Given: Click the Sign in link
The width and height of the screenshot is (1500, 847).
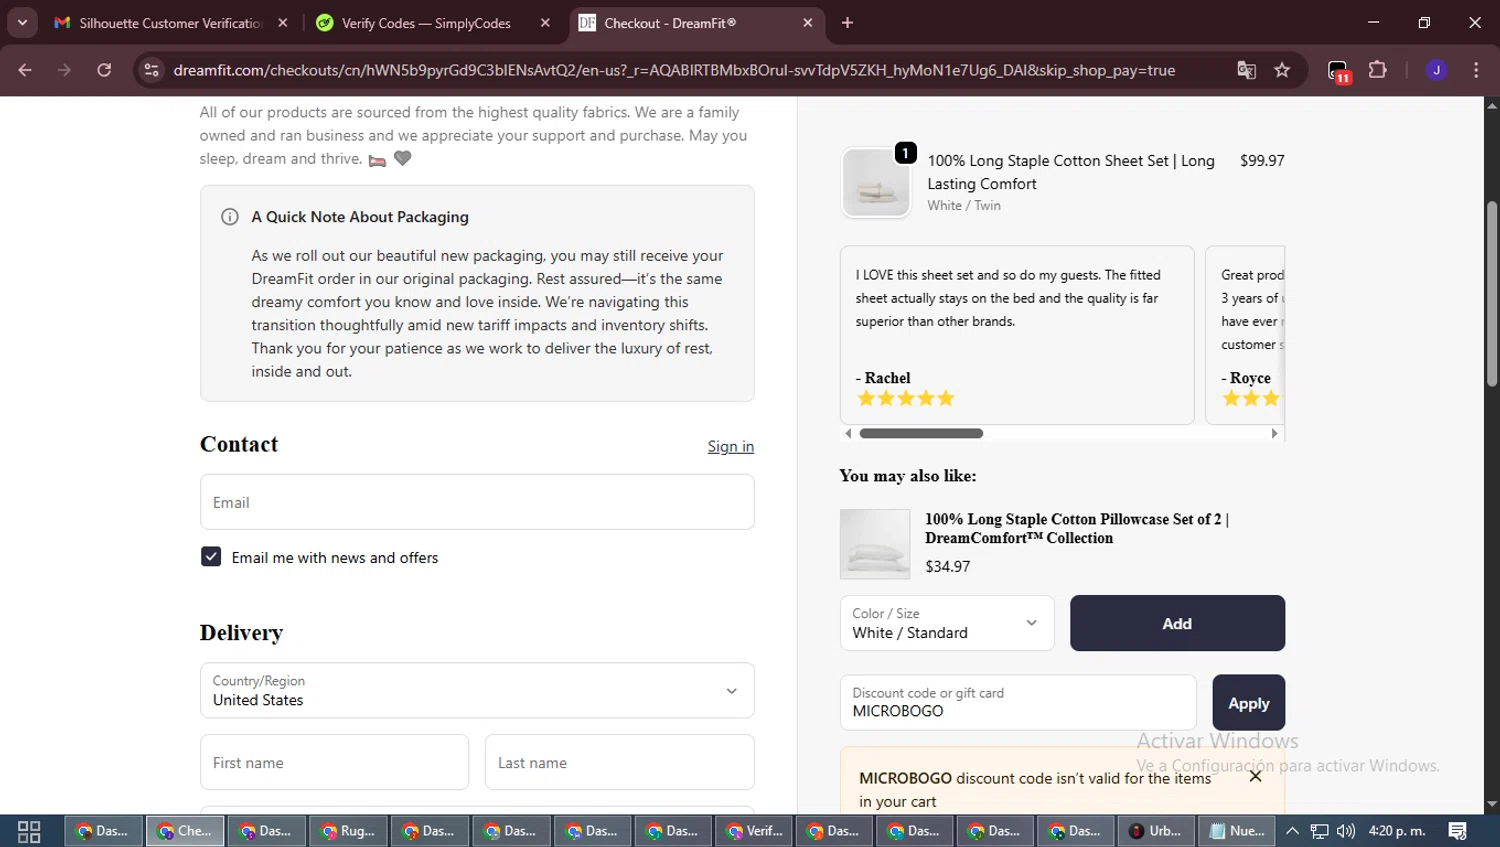Looking at the screenshot, I should (x=731, y=447).
